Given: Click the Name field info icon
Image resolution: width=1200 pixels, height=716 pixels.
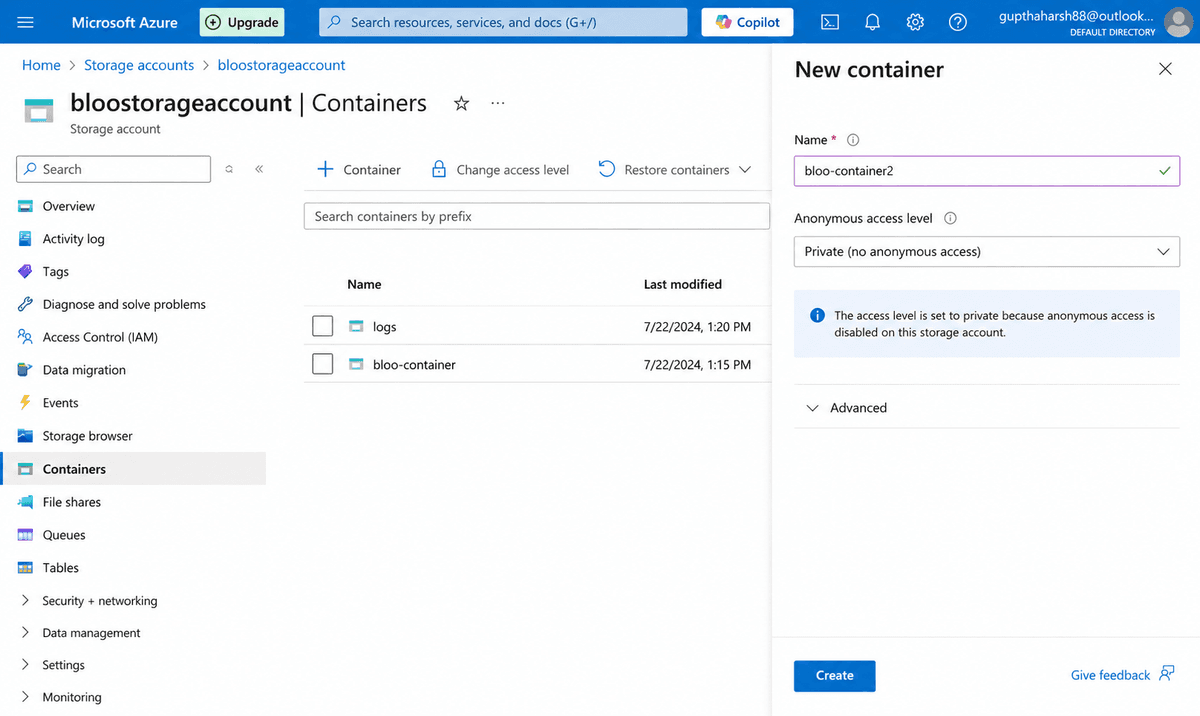Looking at the screenshot, I should pos(853,140).
